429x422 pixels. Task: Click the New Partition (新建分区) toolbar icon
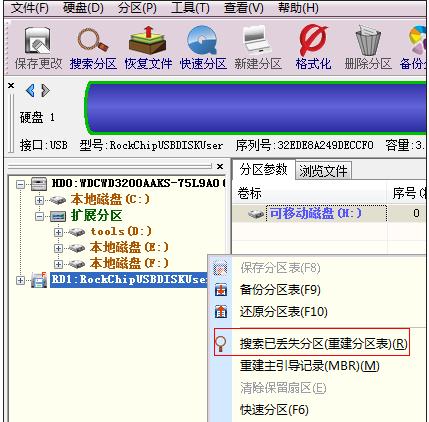pos(257,41)
